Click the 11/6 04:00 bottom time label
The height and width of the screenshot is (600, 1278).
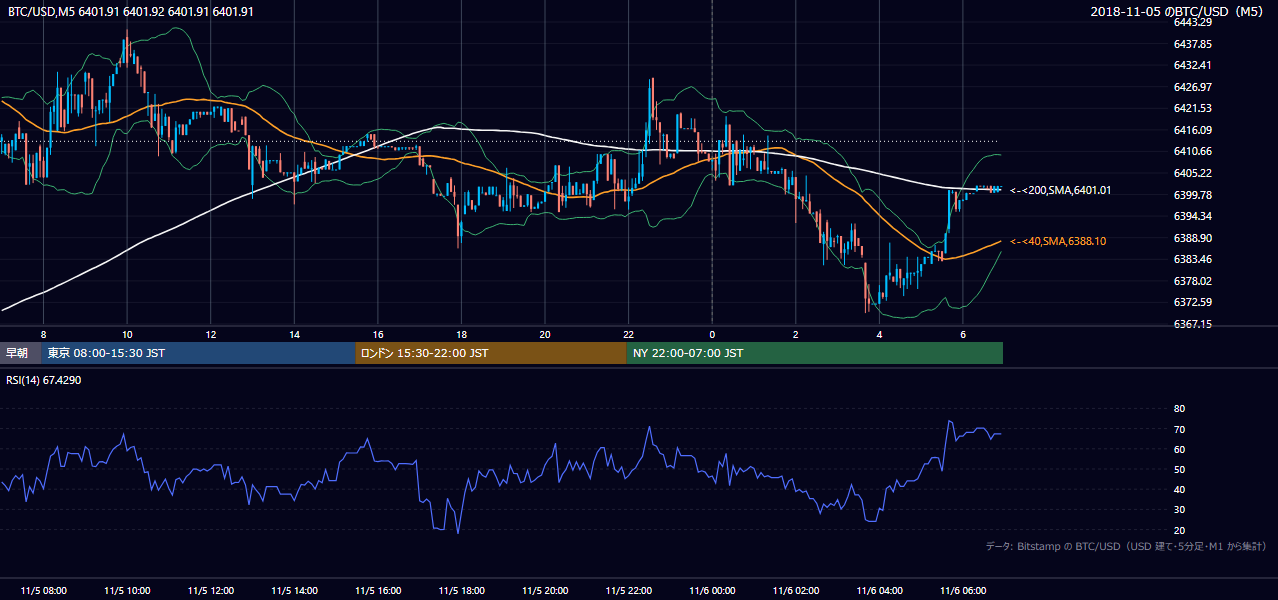coord(879,590)
